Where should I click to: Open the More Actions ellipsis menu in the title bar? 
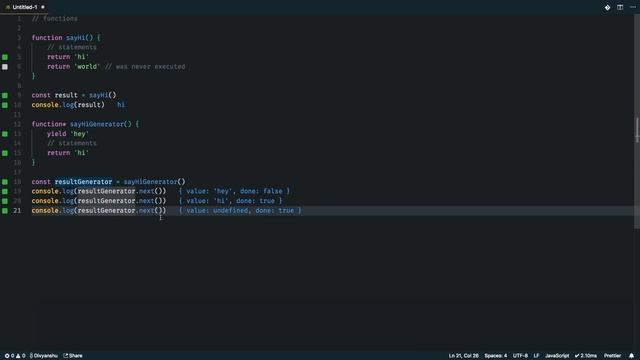pyautogui.click(x=633, y=7)
